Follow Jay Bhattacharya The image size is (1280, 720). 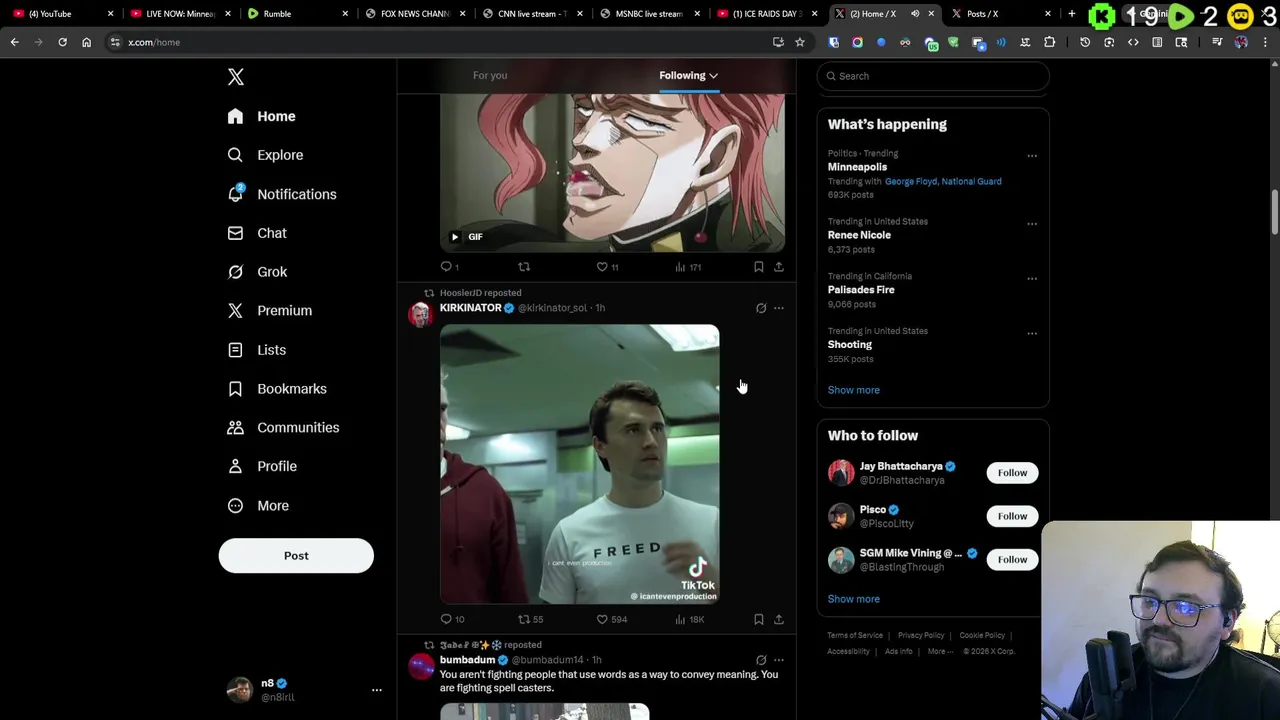click(x=1012, y=473)
